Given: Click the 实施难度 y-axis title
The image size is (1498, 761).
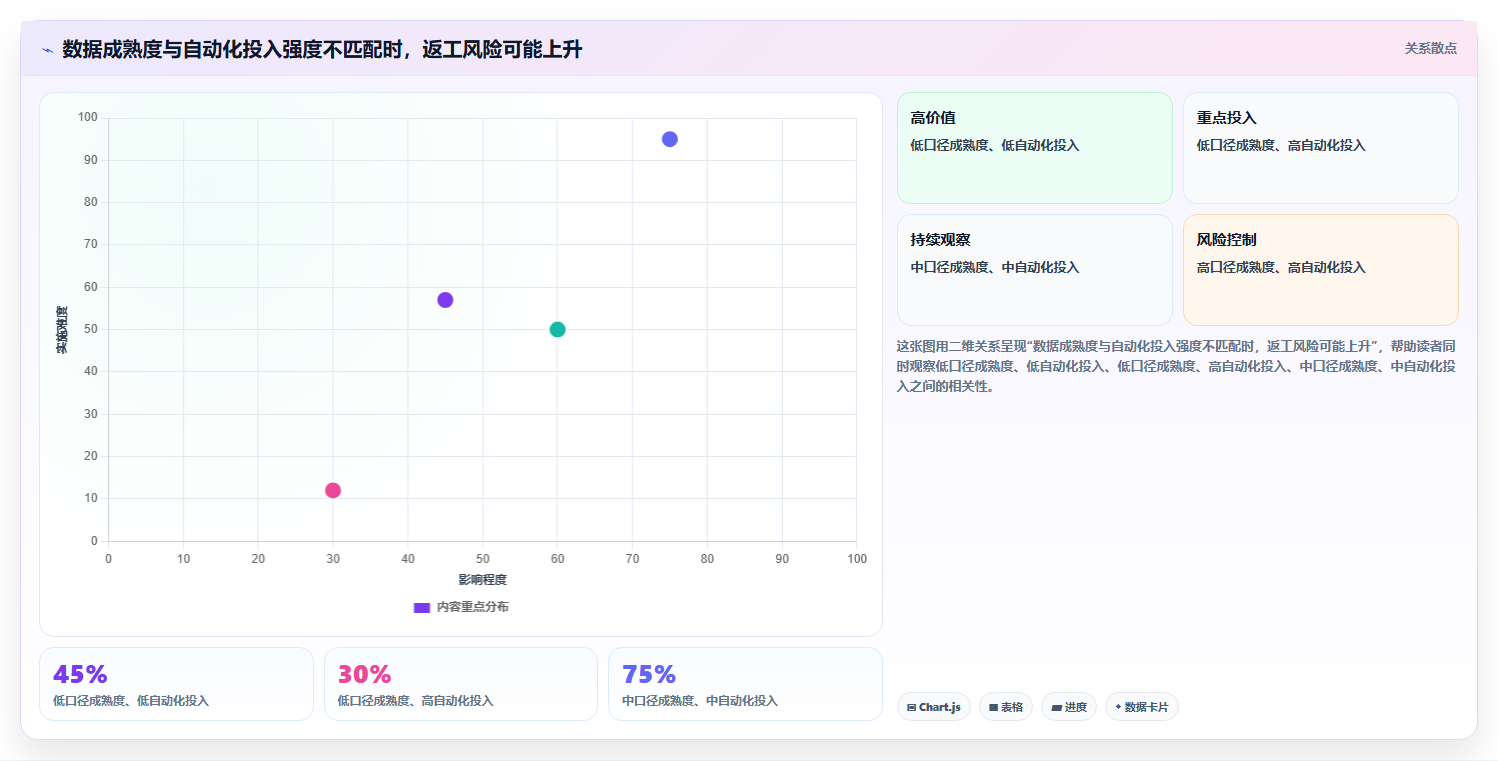Looking at the screenshot, I should tap(62, 330).
